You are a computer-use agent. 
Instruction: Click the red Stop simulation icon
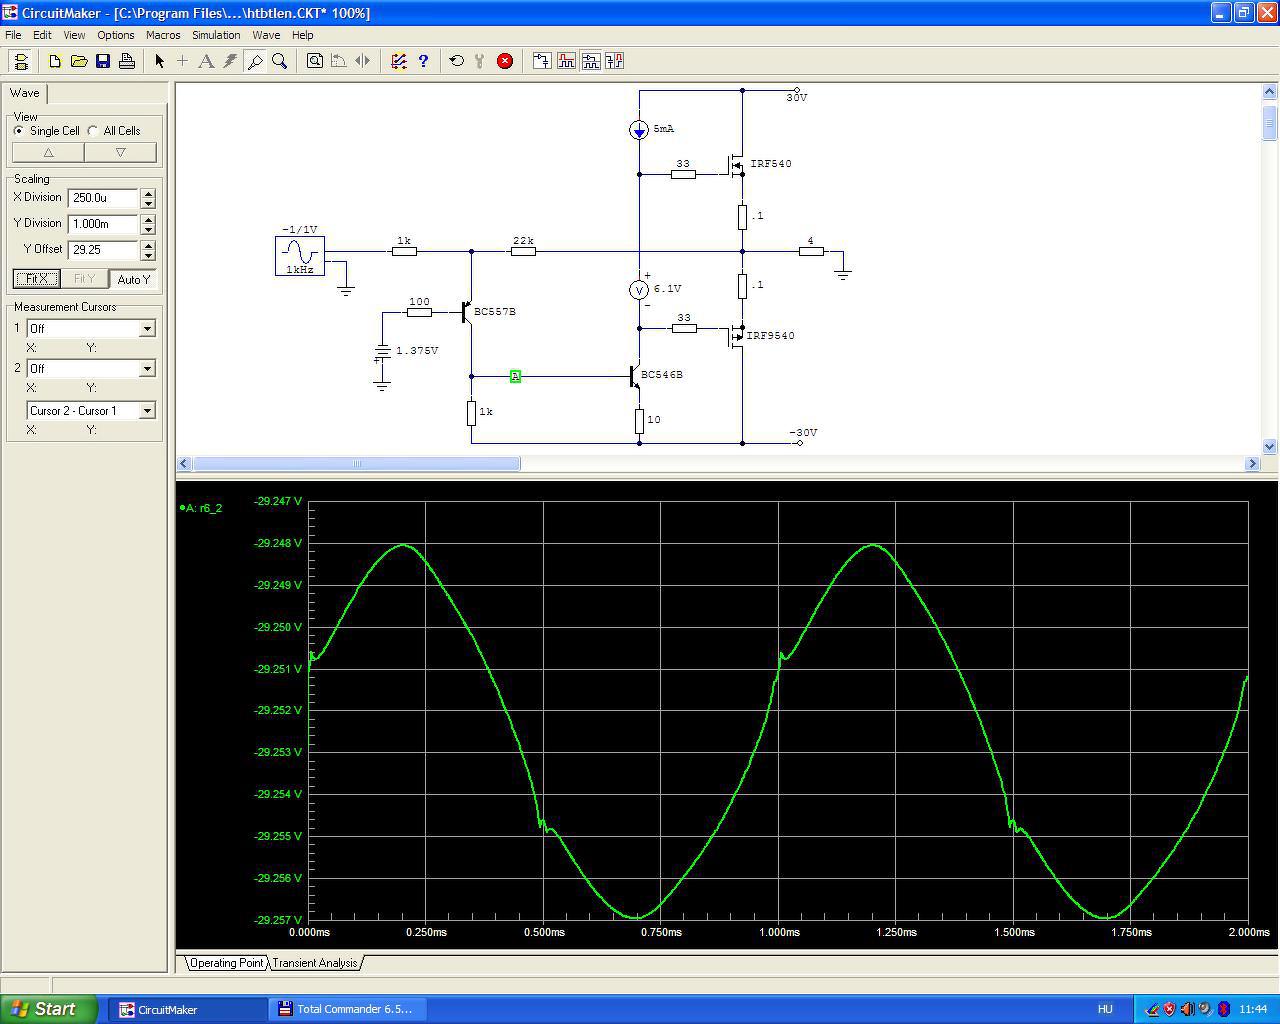pos(505,61)
